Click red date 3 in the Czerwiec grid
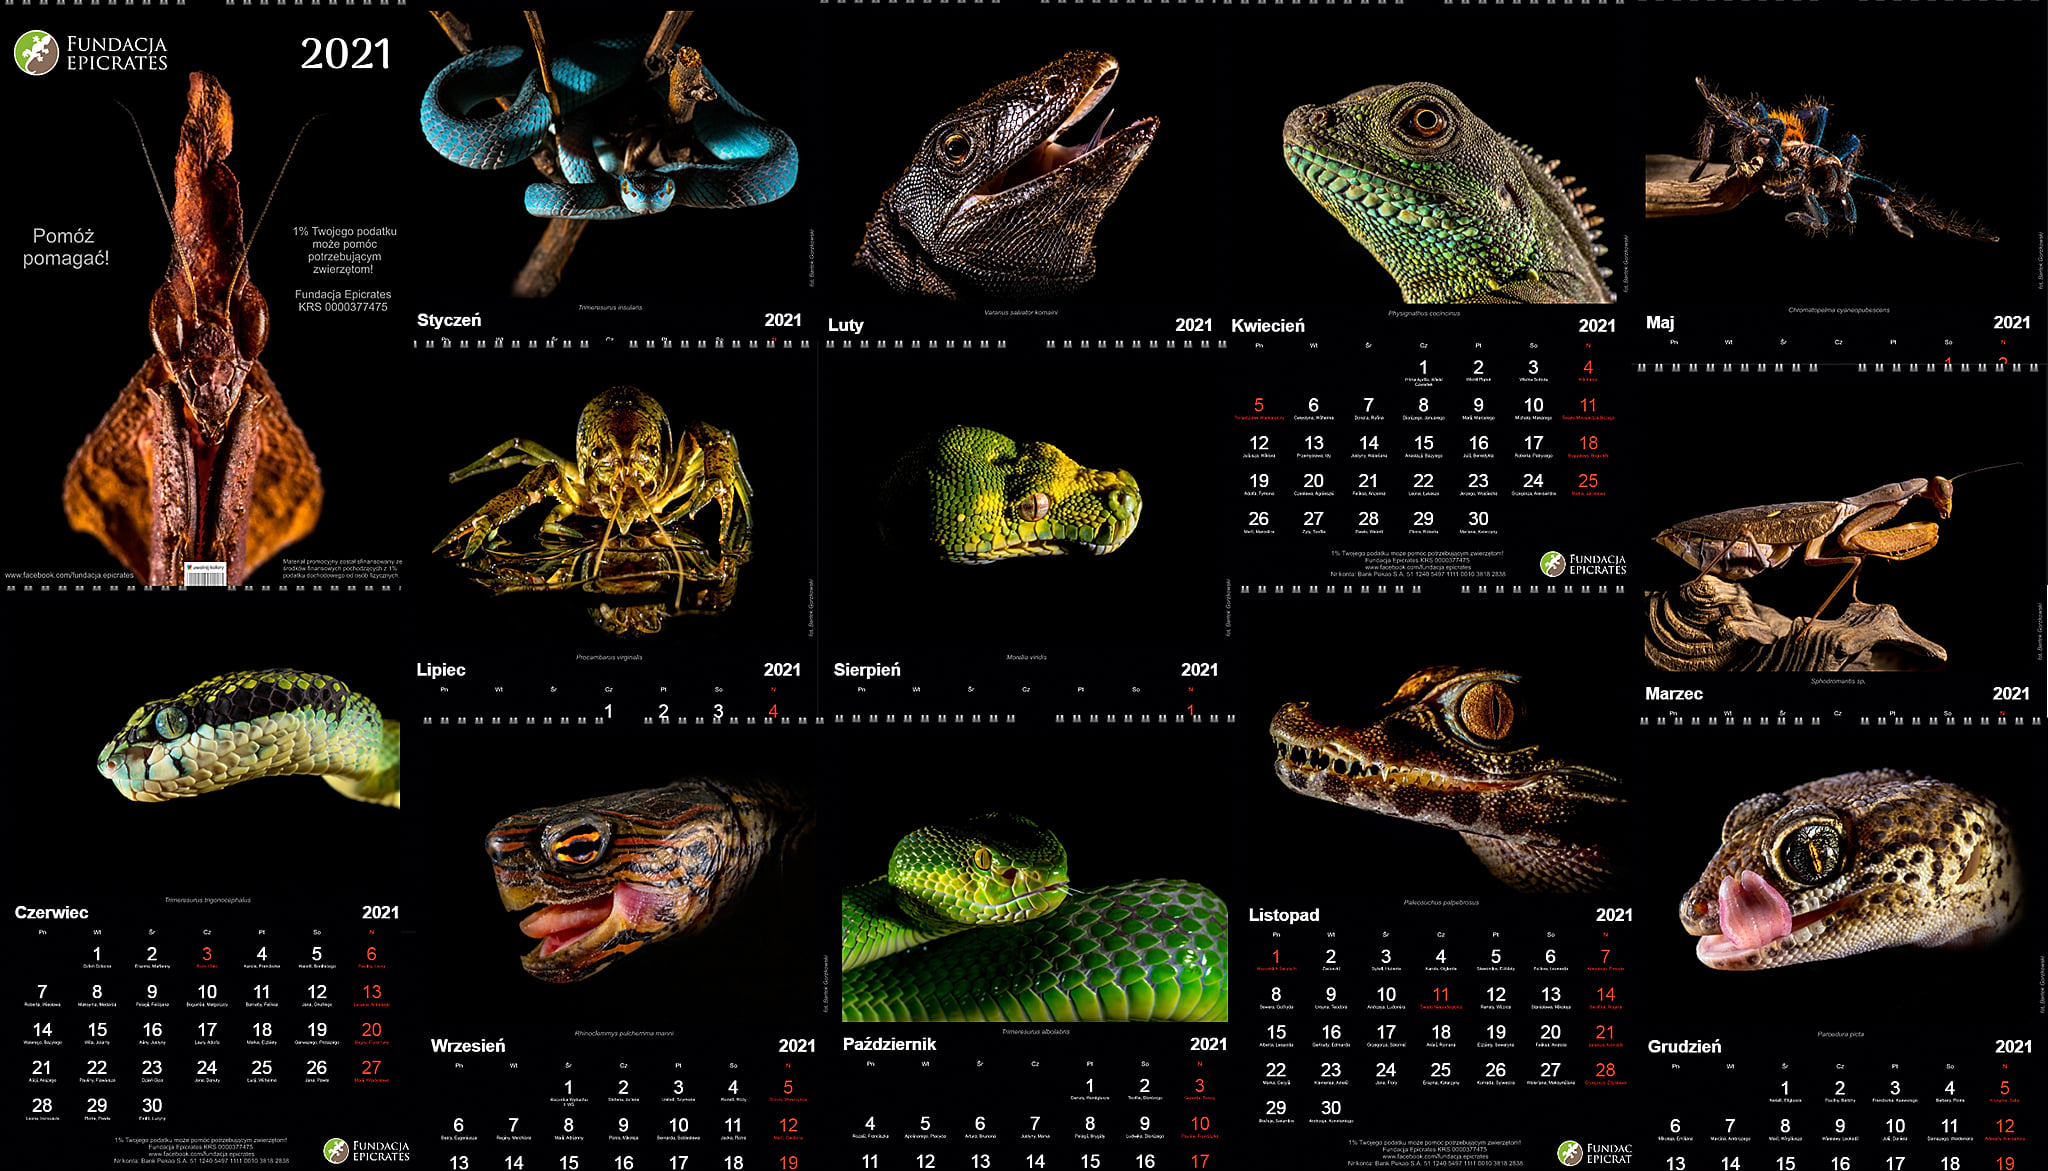This screenshot has width=2048, height=1171. pos(207,954)
